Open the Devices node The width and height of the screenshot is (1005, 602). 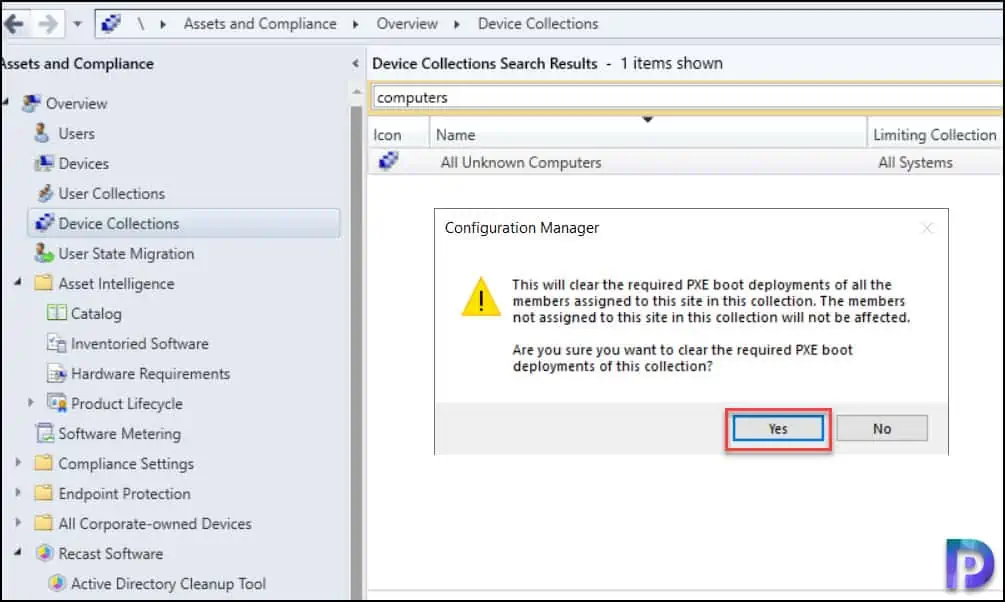[x=83, y=163]
